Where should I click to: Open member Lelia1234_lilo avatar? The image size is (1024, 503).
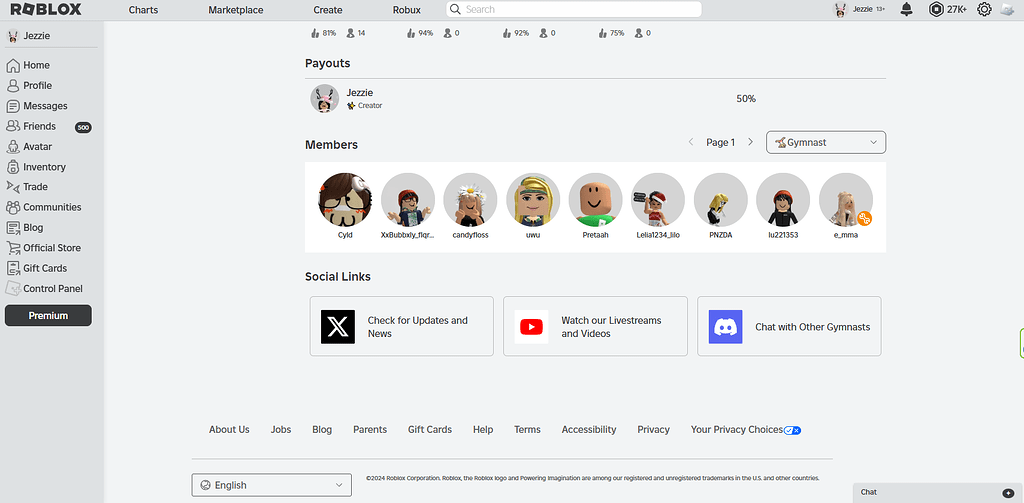pos(658,199)
